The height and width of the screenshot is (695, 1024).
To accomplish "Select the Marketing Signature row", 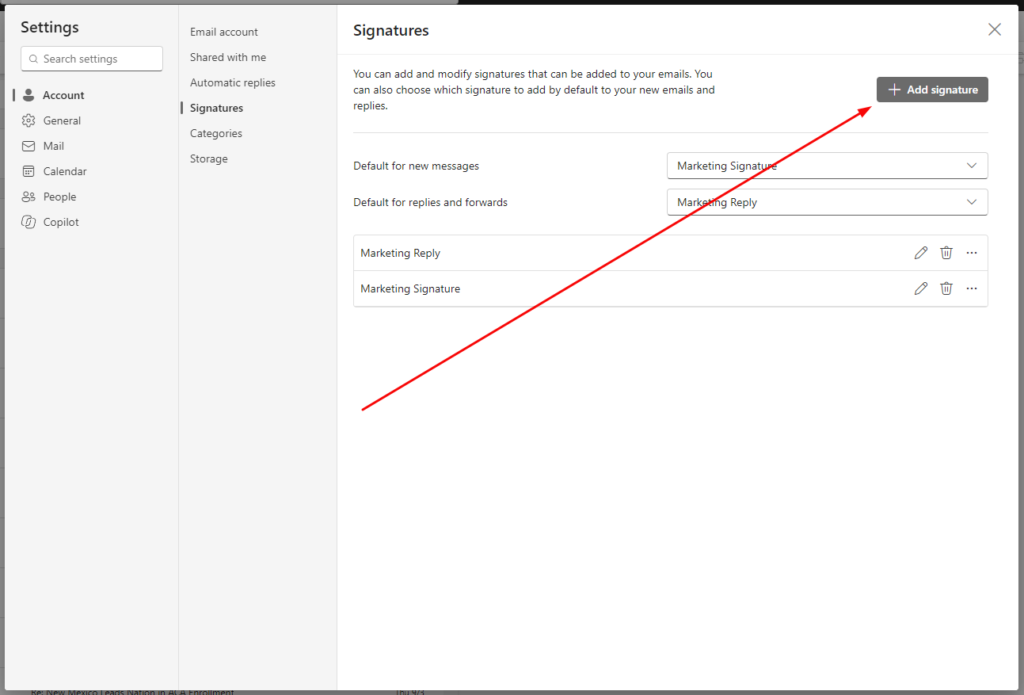I will tap(671, 288).
